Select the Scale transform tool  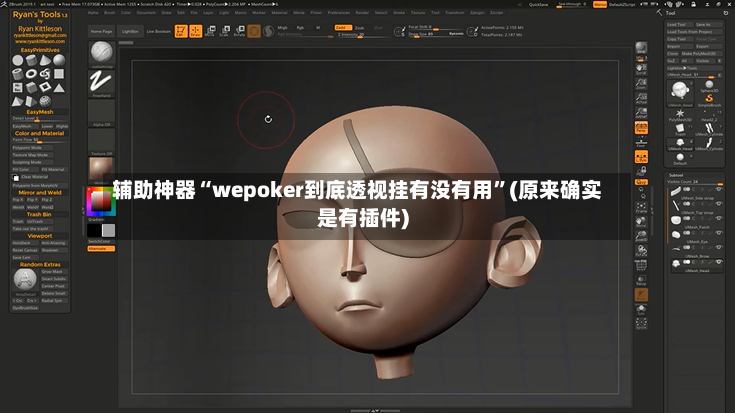coord(225,31)
